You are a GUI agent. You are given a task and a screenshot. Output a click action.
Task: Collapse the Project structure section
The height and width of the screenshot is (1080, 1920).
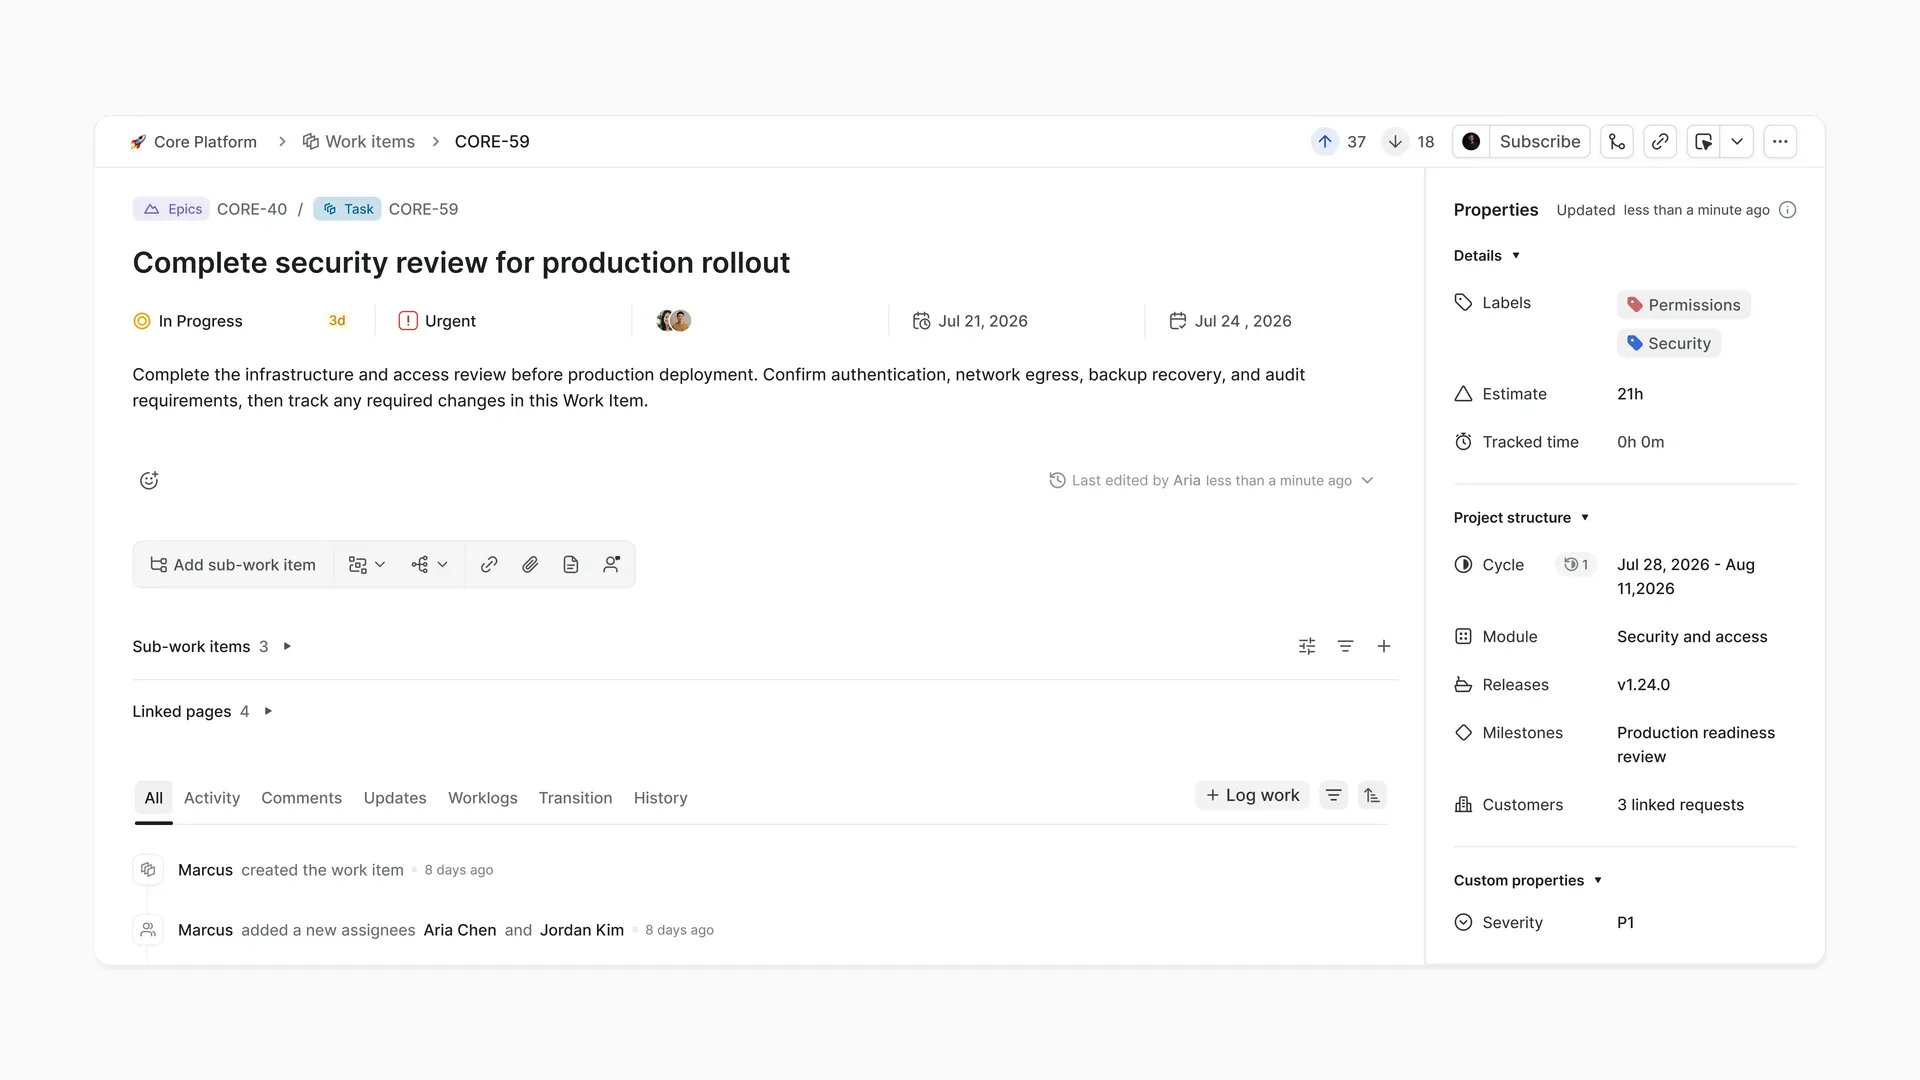coord(1585,518)
